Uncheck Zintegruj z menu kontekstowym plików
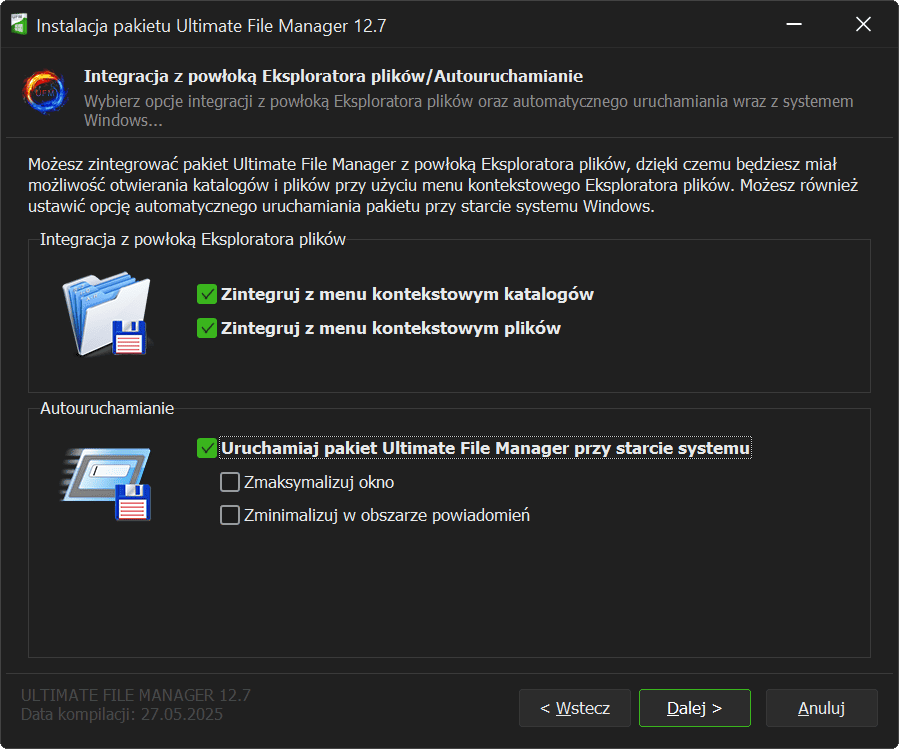 point(208,327)
